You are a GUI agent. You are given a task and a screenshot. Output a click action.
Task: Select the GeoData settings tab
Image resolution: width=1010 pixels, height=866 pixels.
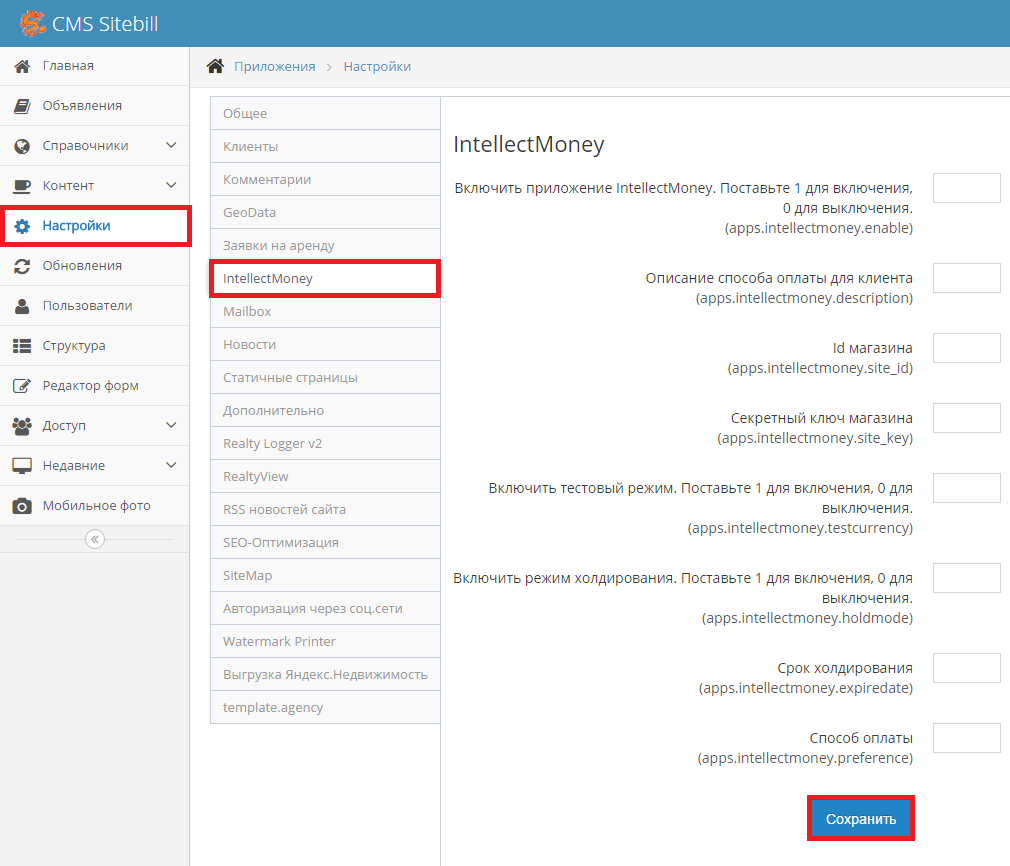point(250,212)
